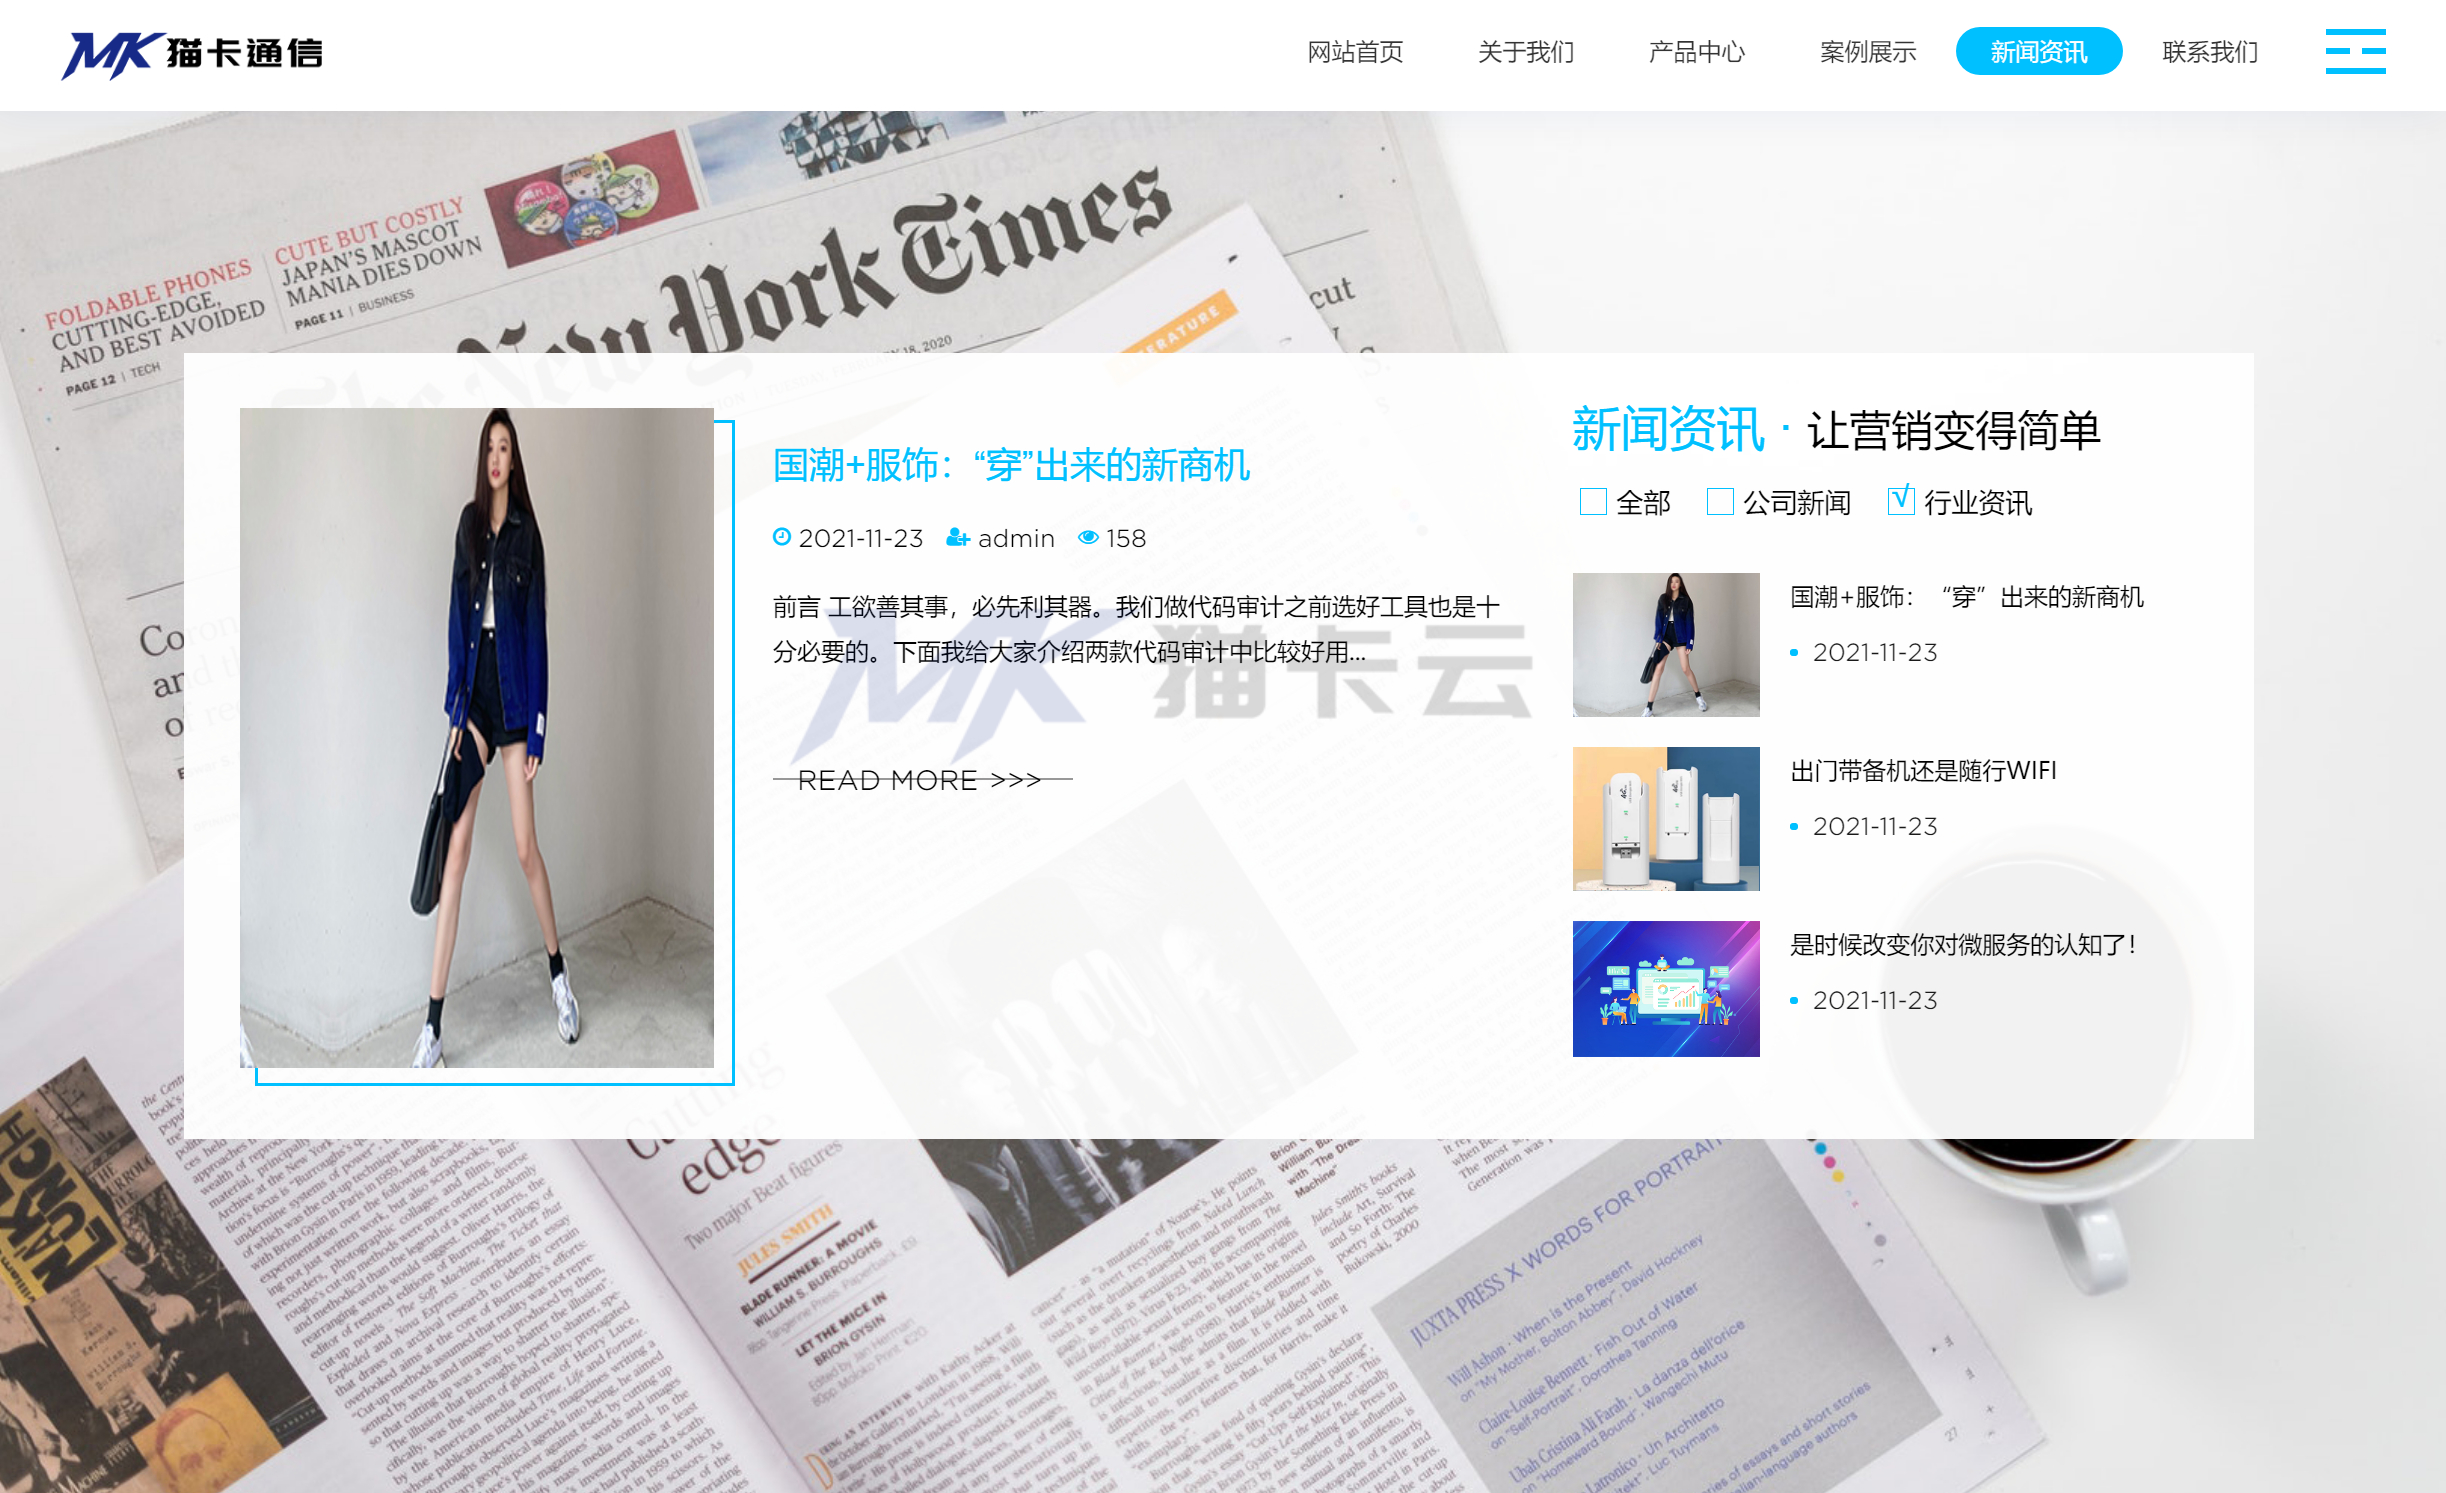Go to 网站首页 in navigation
The height and width of the screenshot is (1493, 2446).
[1355, 52]
